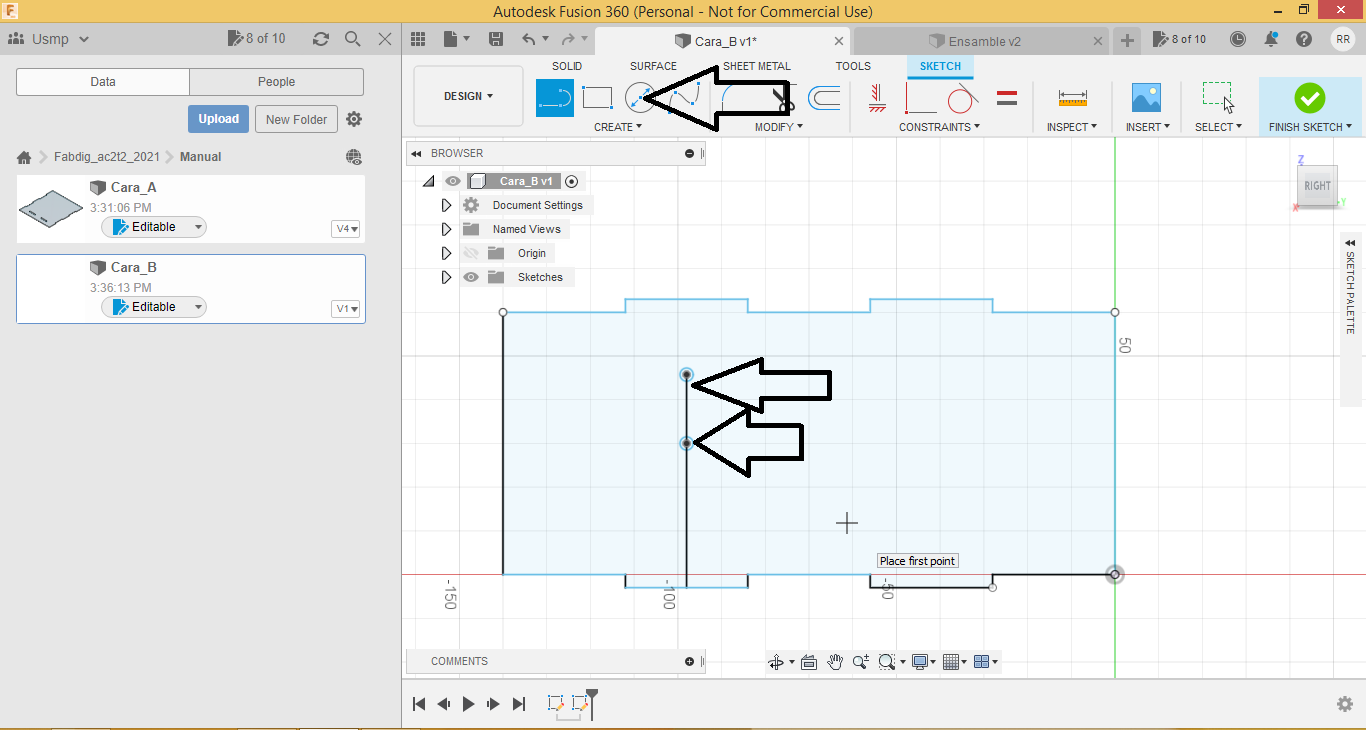Open timeline settings gear
1366x730 pixels.
pyautogui.click(x=1345, y=704)
